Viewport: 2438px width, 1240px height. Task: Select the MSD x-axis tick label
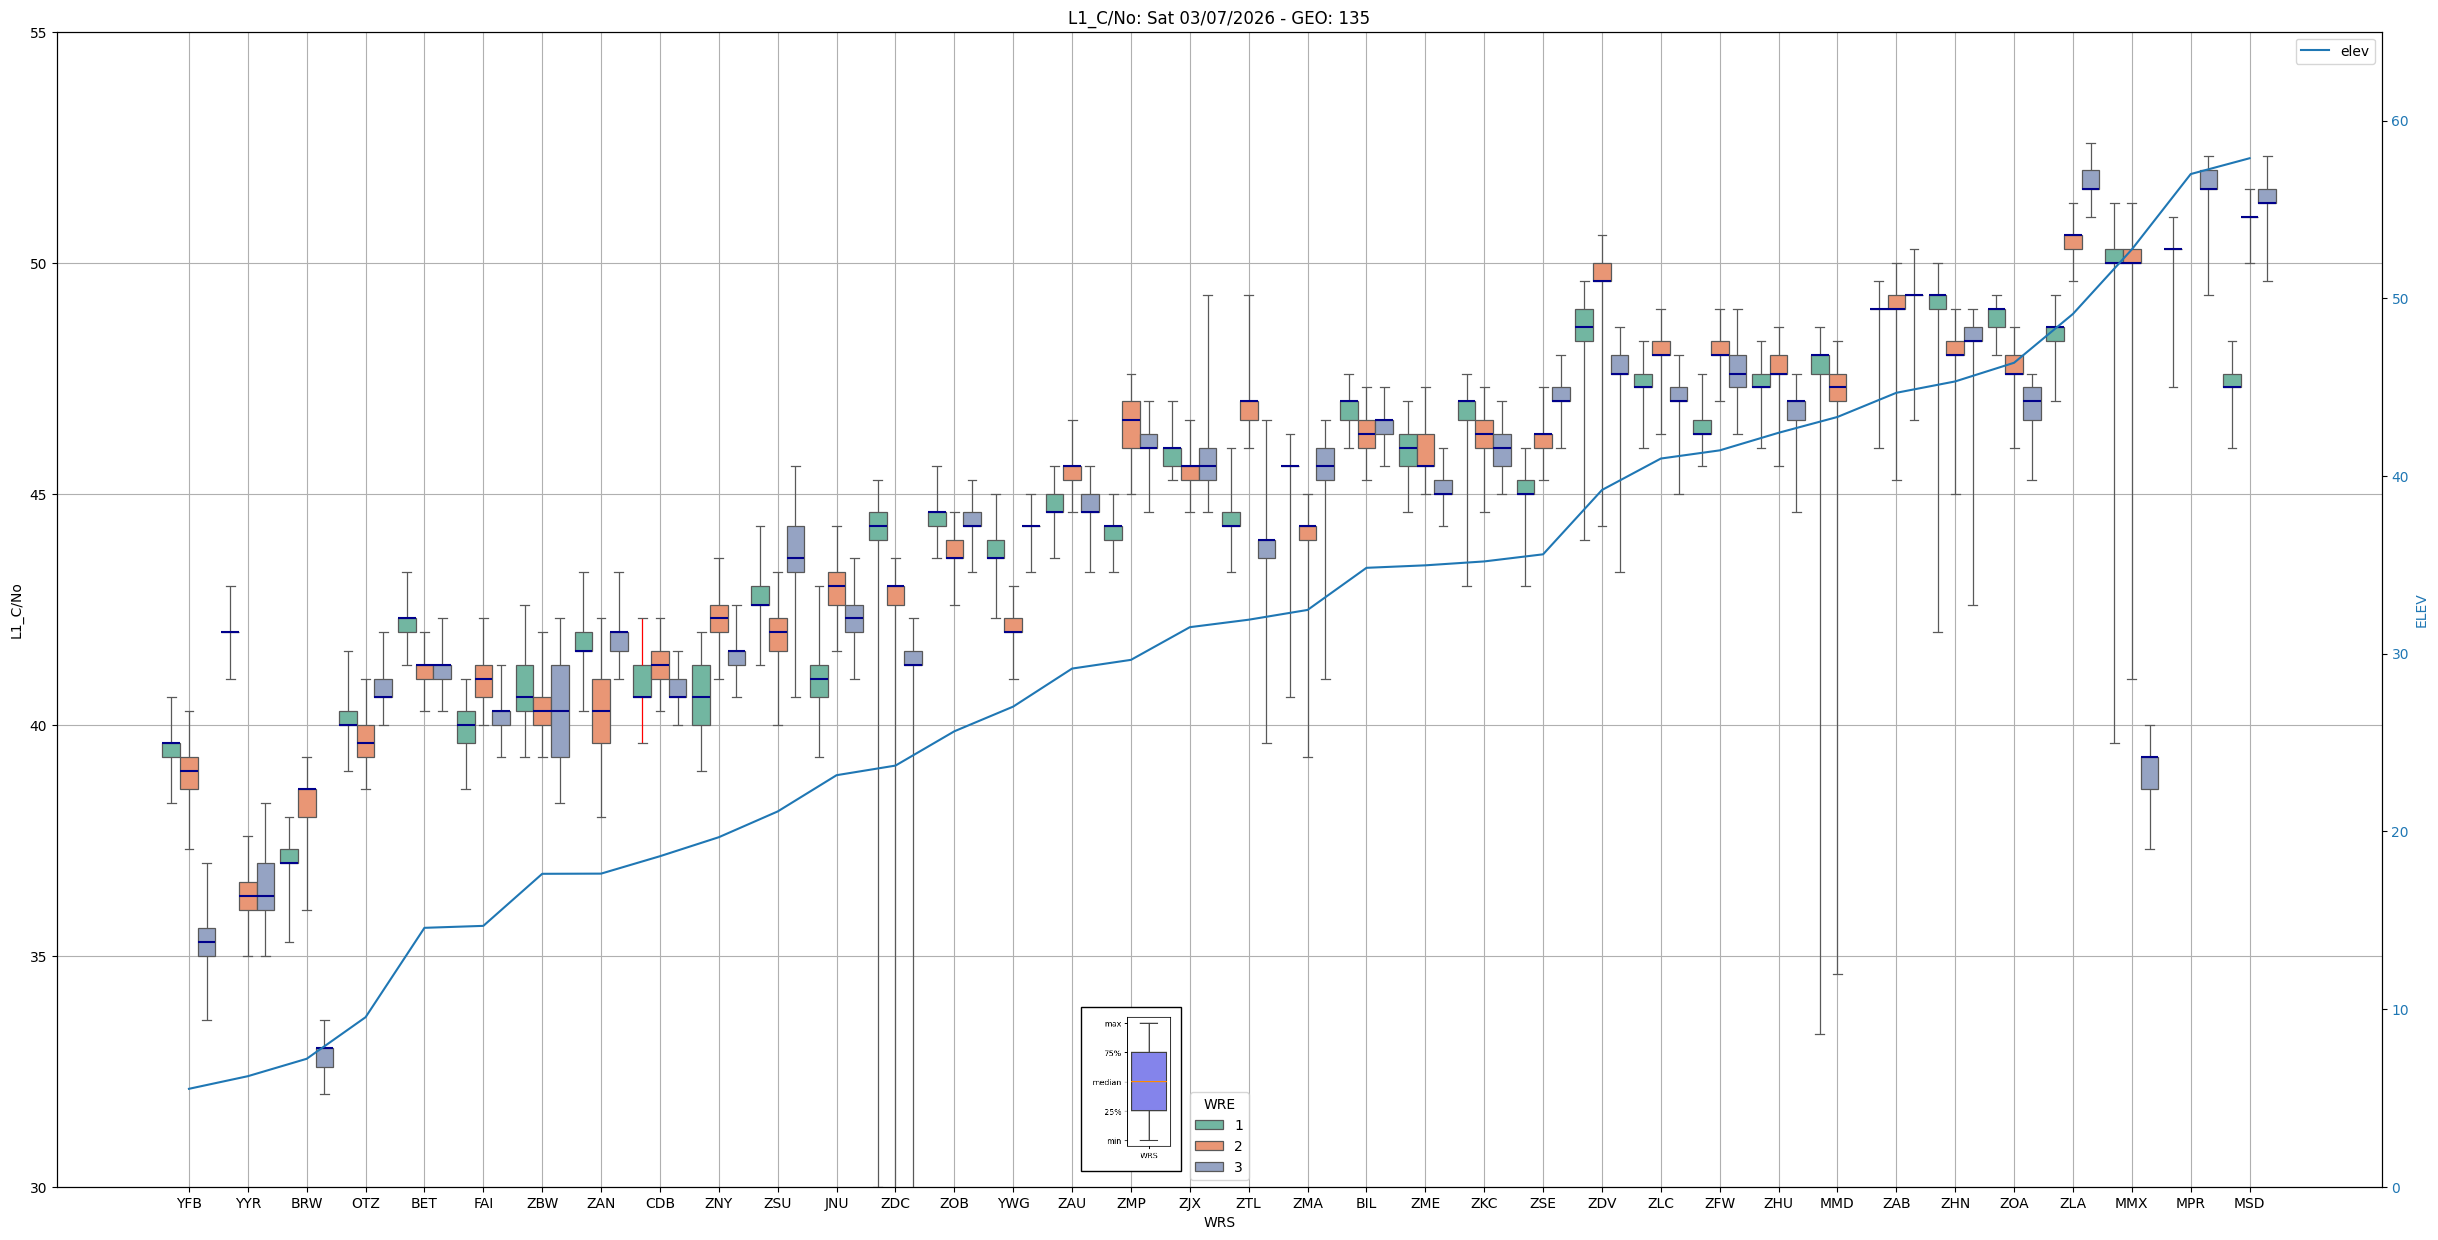[x=2249, y=1203]
